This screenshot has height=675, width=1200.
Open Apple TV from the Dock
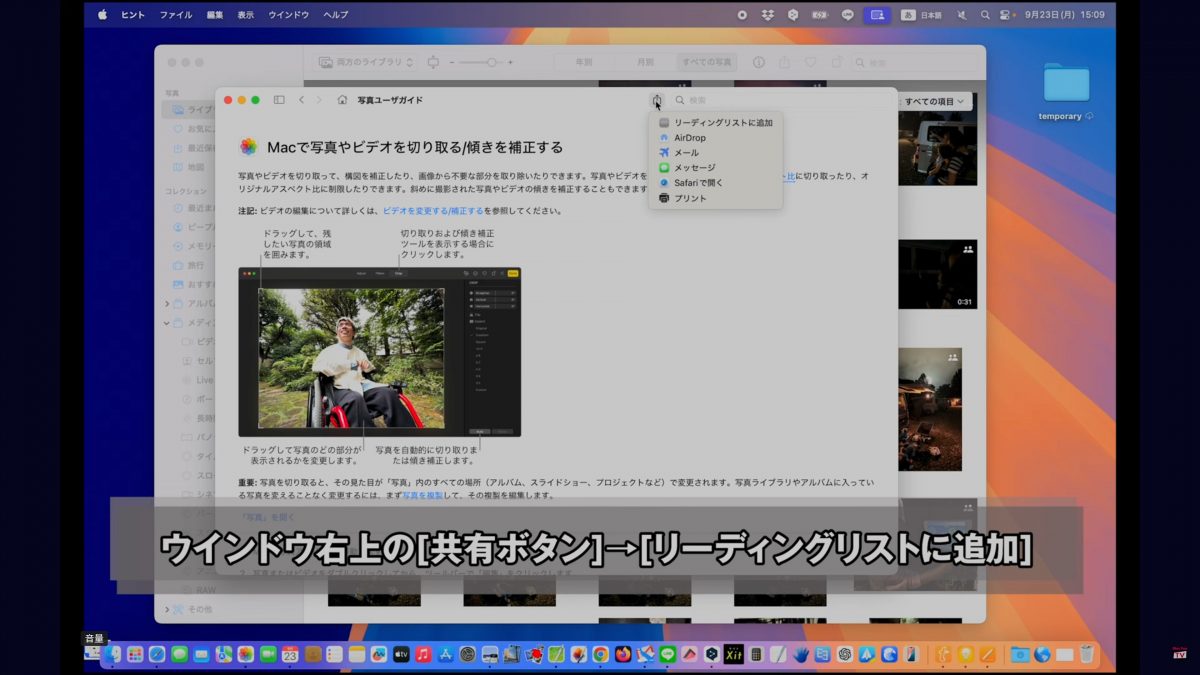click(x=401, y=654)
